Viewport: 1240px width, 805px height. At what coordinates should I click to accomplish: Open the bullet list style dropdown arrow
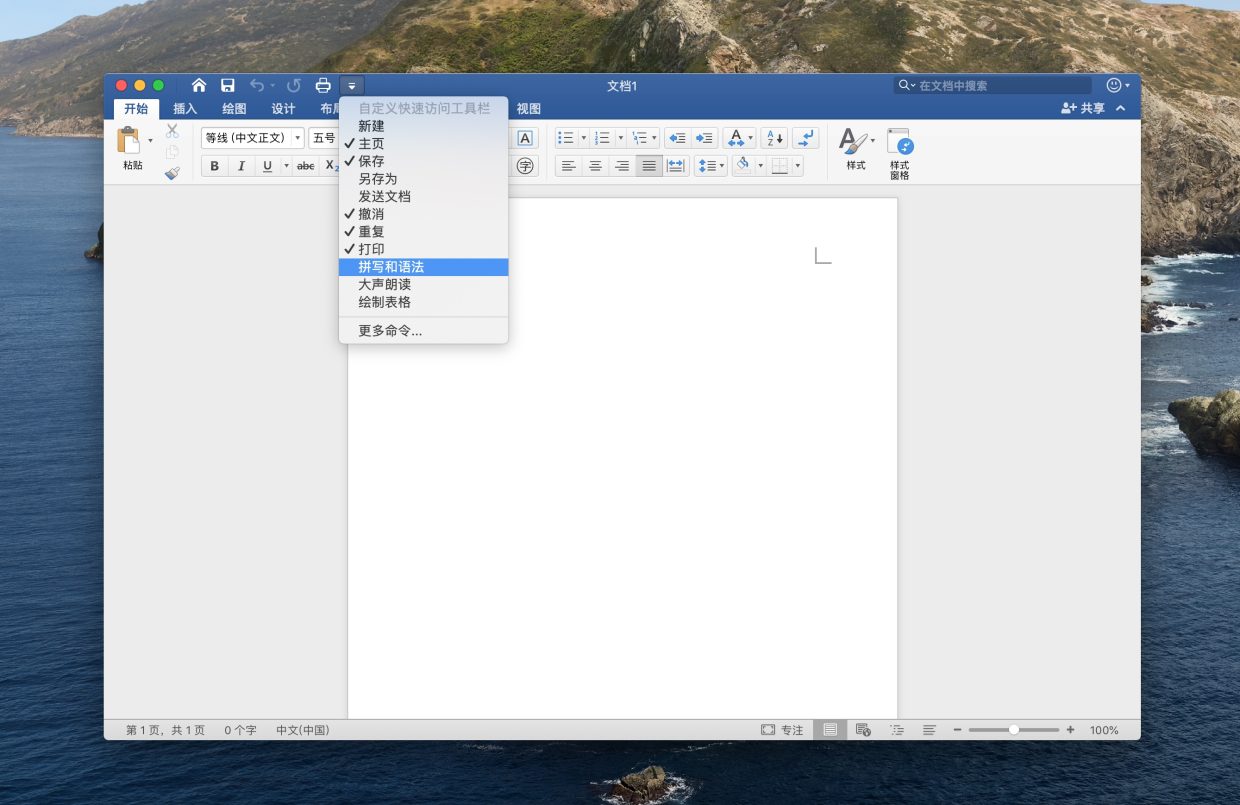[583, 138]
